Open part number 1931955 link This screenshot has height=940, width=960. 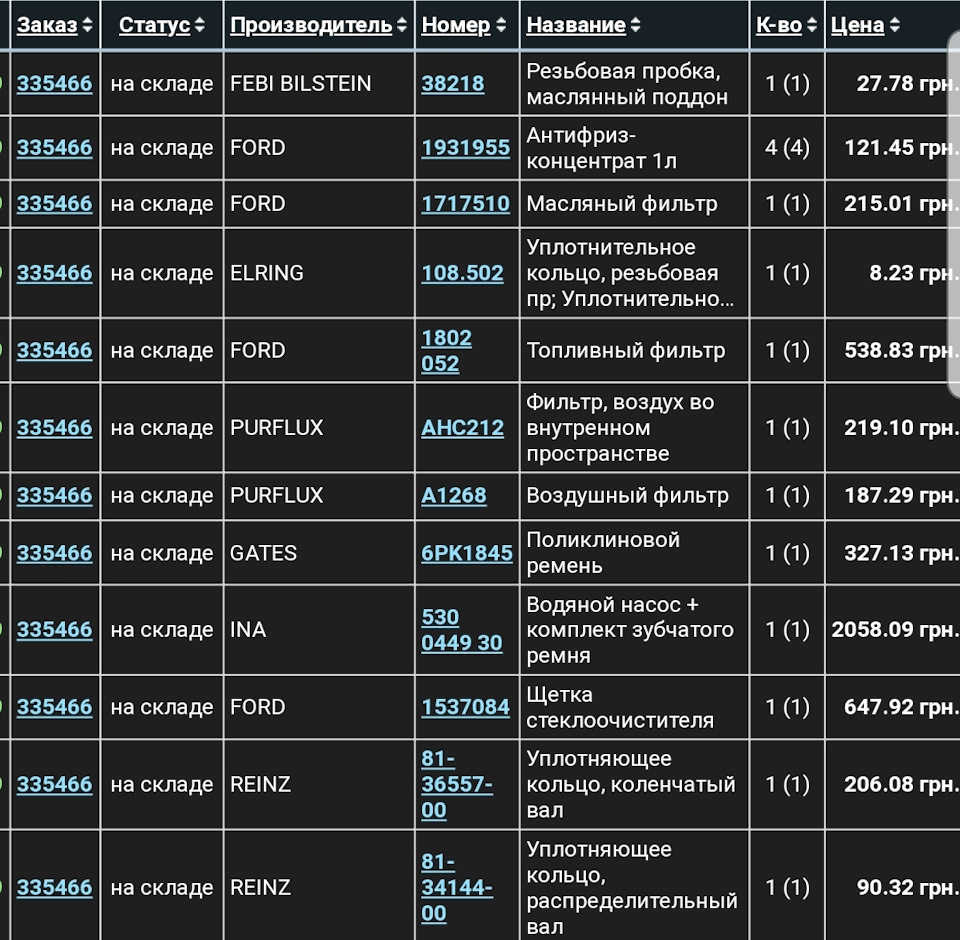coord(465,148)
